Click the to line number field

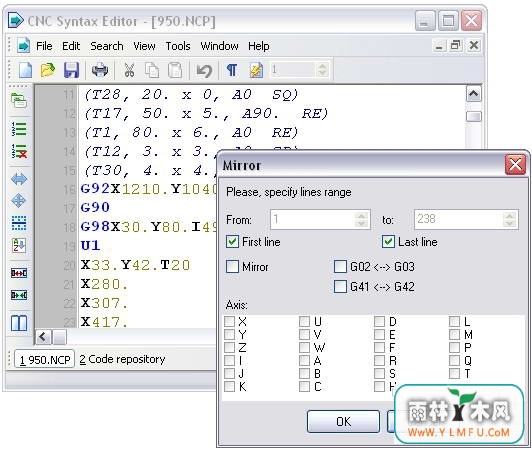[x=458, y=219]
